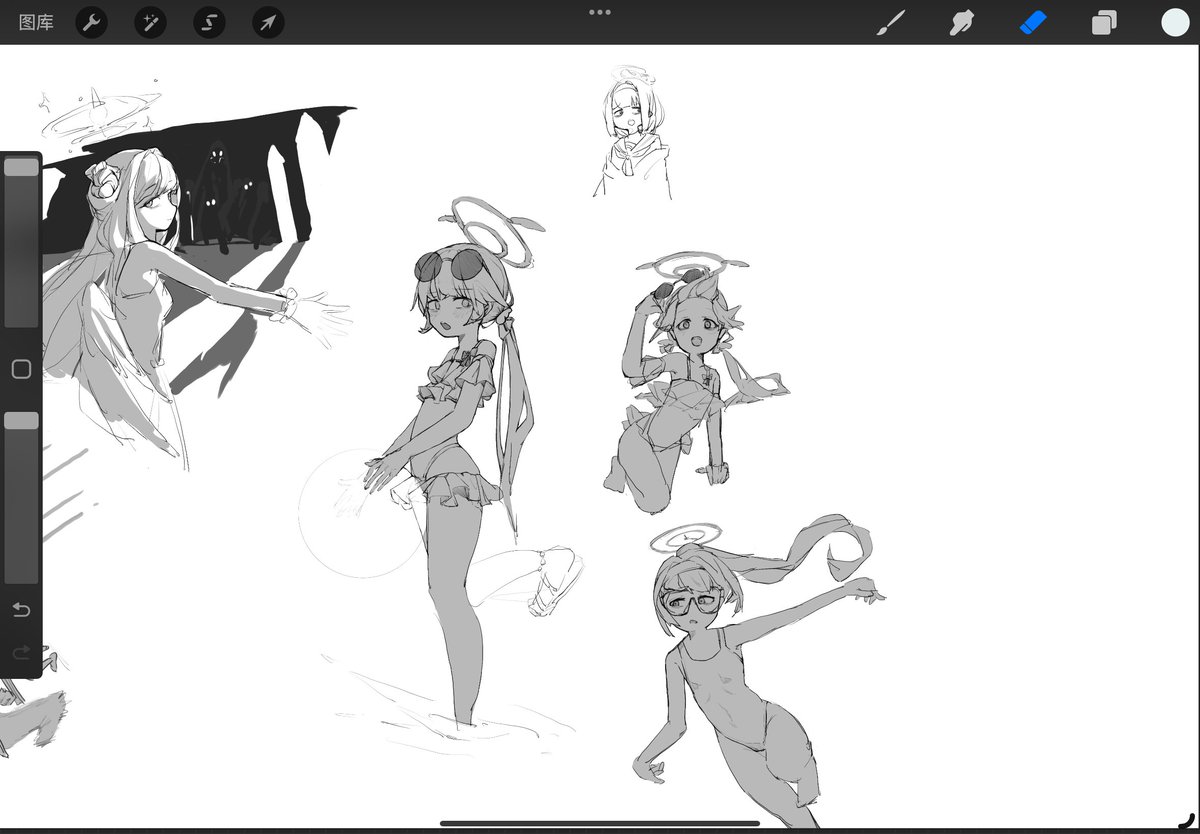Activate the Transform arrow tool
1200x834 pixels.
point(268,22)
